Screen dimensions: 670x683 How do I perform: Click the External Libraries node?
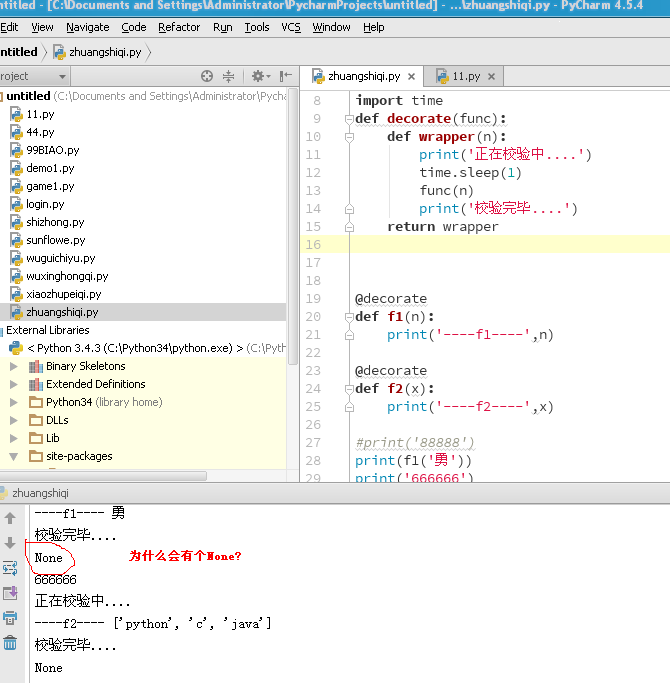coord(47,330)
